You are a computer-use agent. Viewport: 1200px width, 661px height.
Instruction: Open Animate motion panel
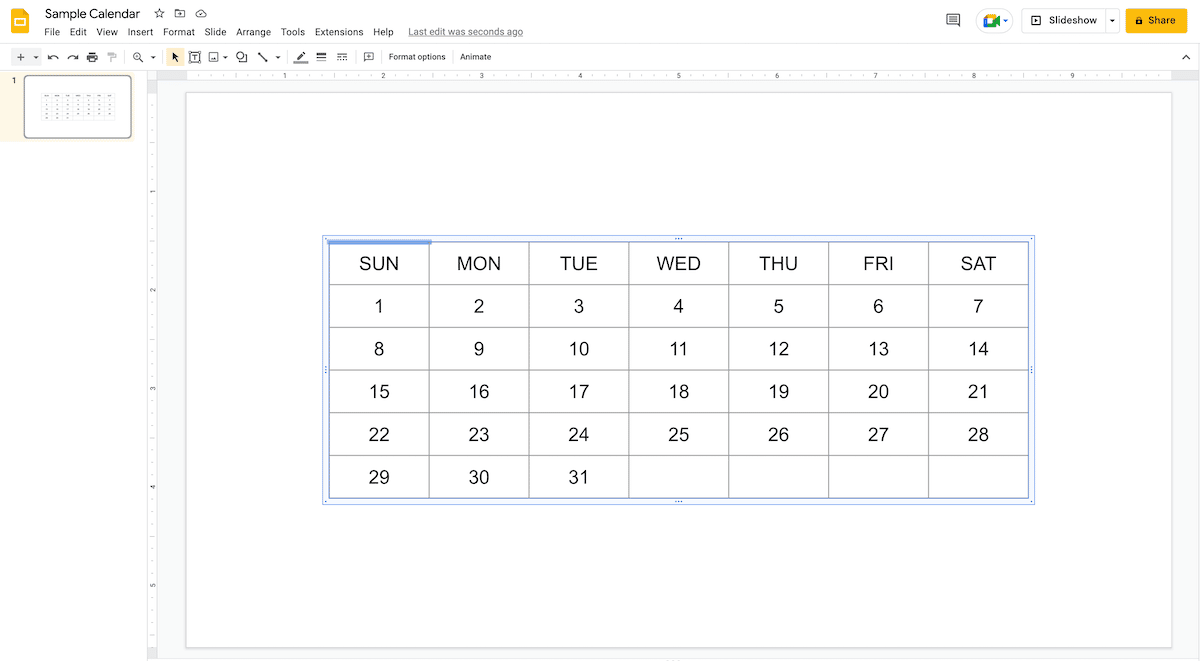pos(475,57)
